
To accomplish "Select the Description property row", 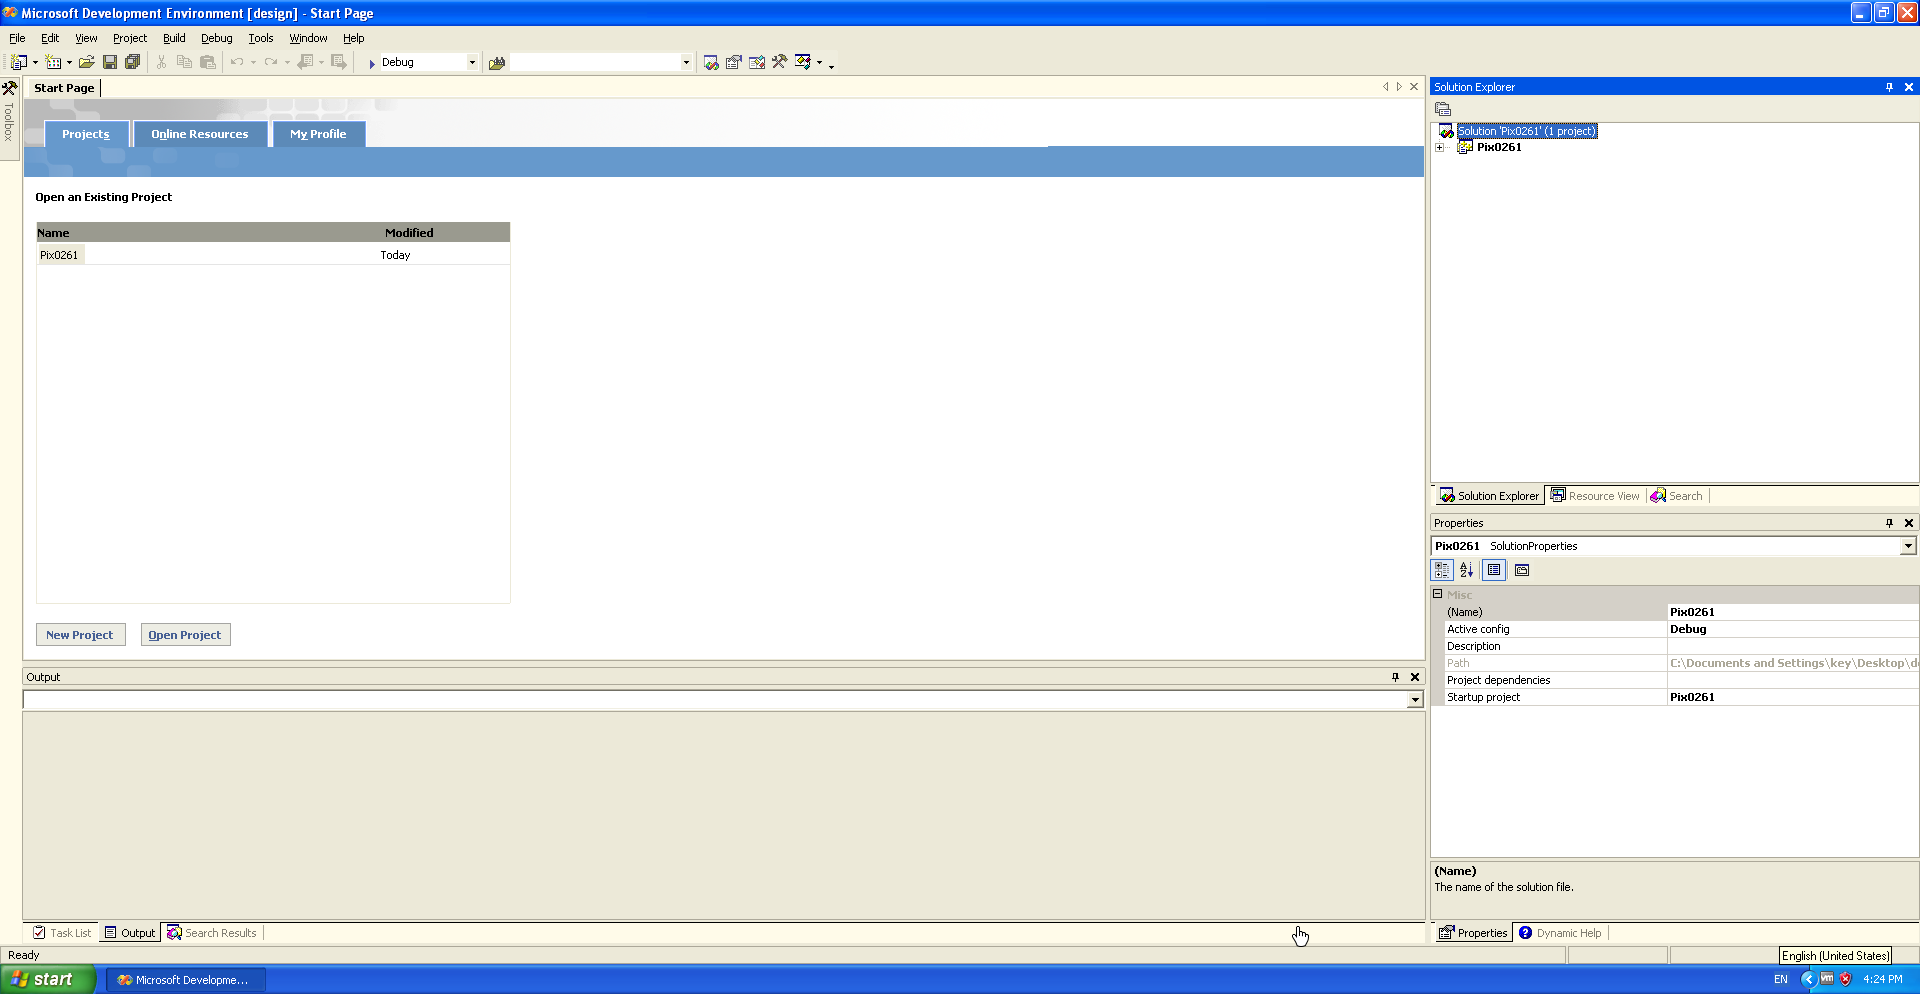I will click(1675, 646).
